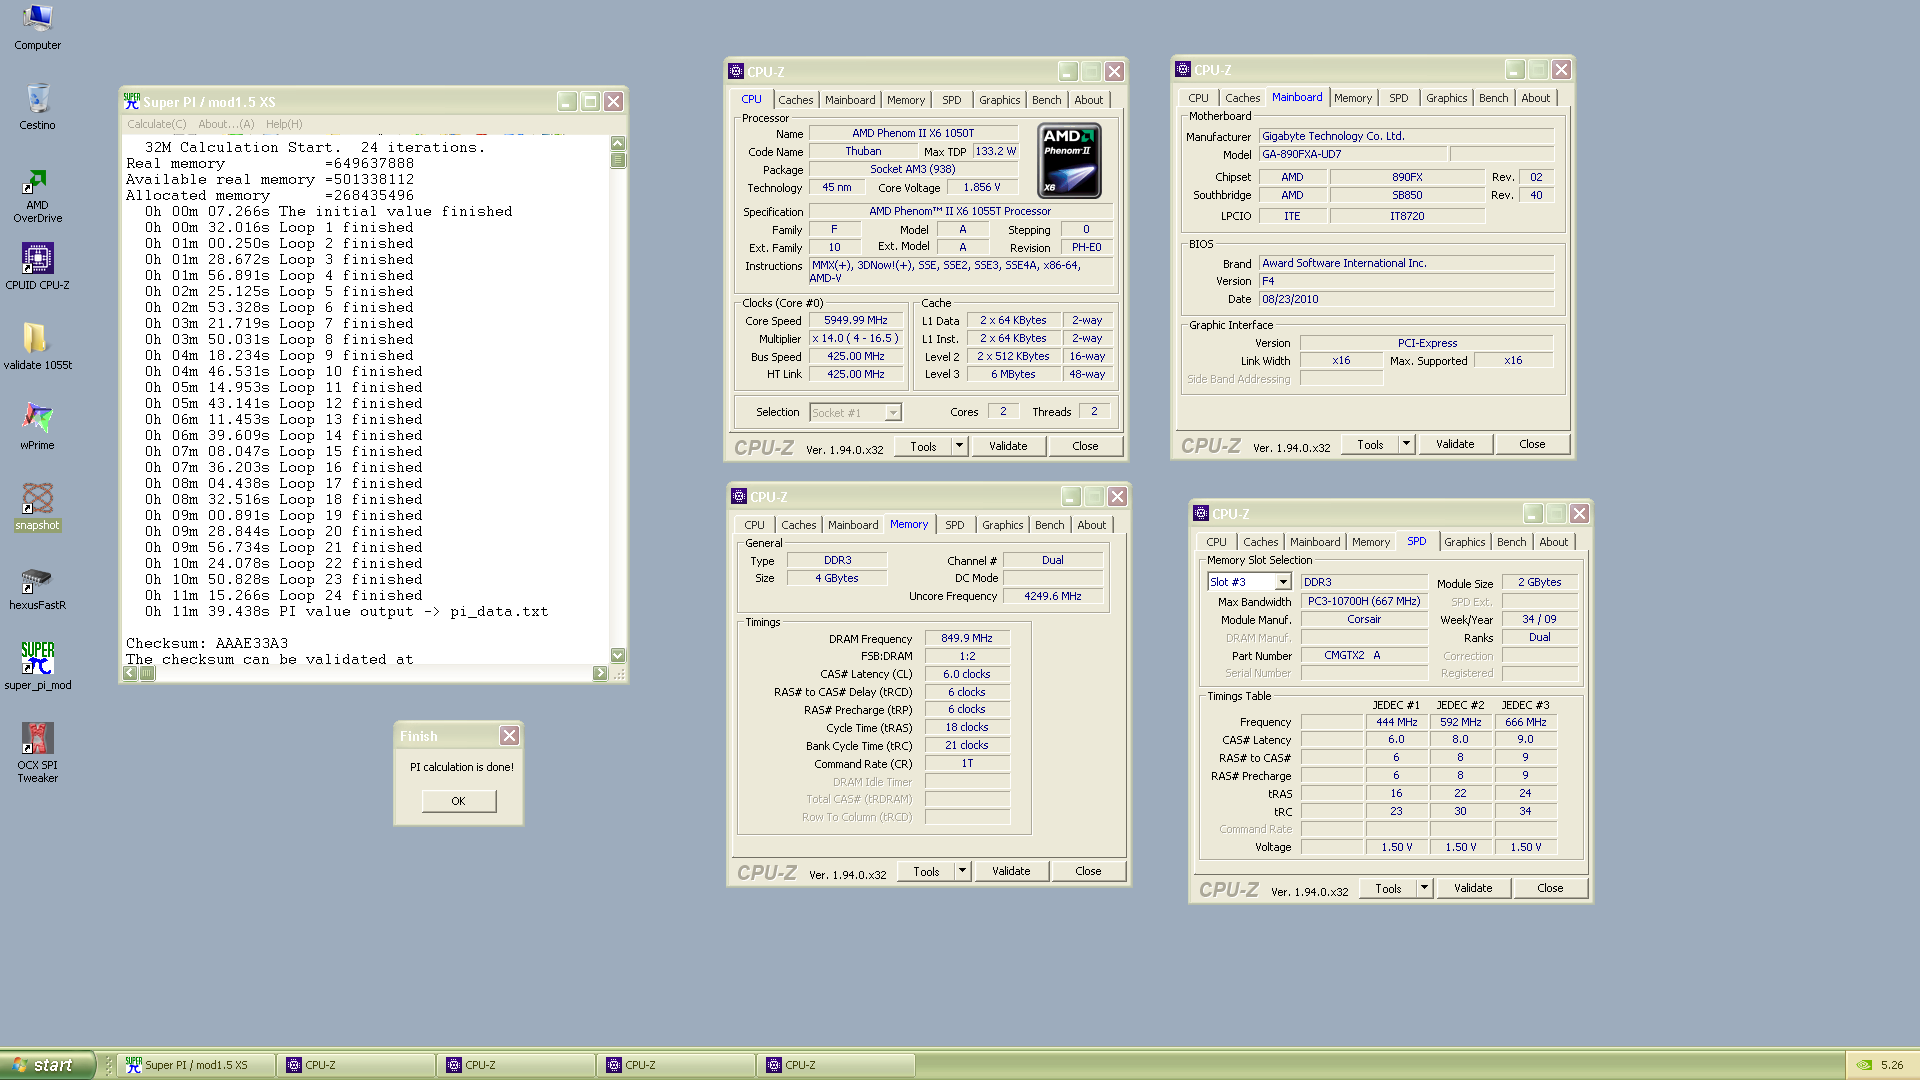Launch wPrime desktop shortcut
Screen dimensions: 1920x1080
tap(37, 426)
